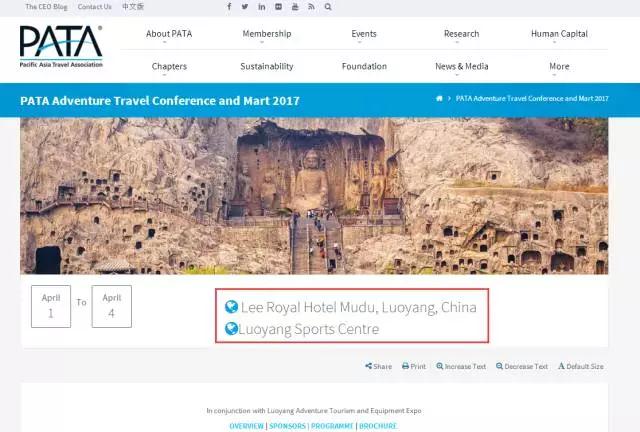Click the PATA logo
This screenshot has height=432, width=640.
61,46
